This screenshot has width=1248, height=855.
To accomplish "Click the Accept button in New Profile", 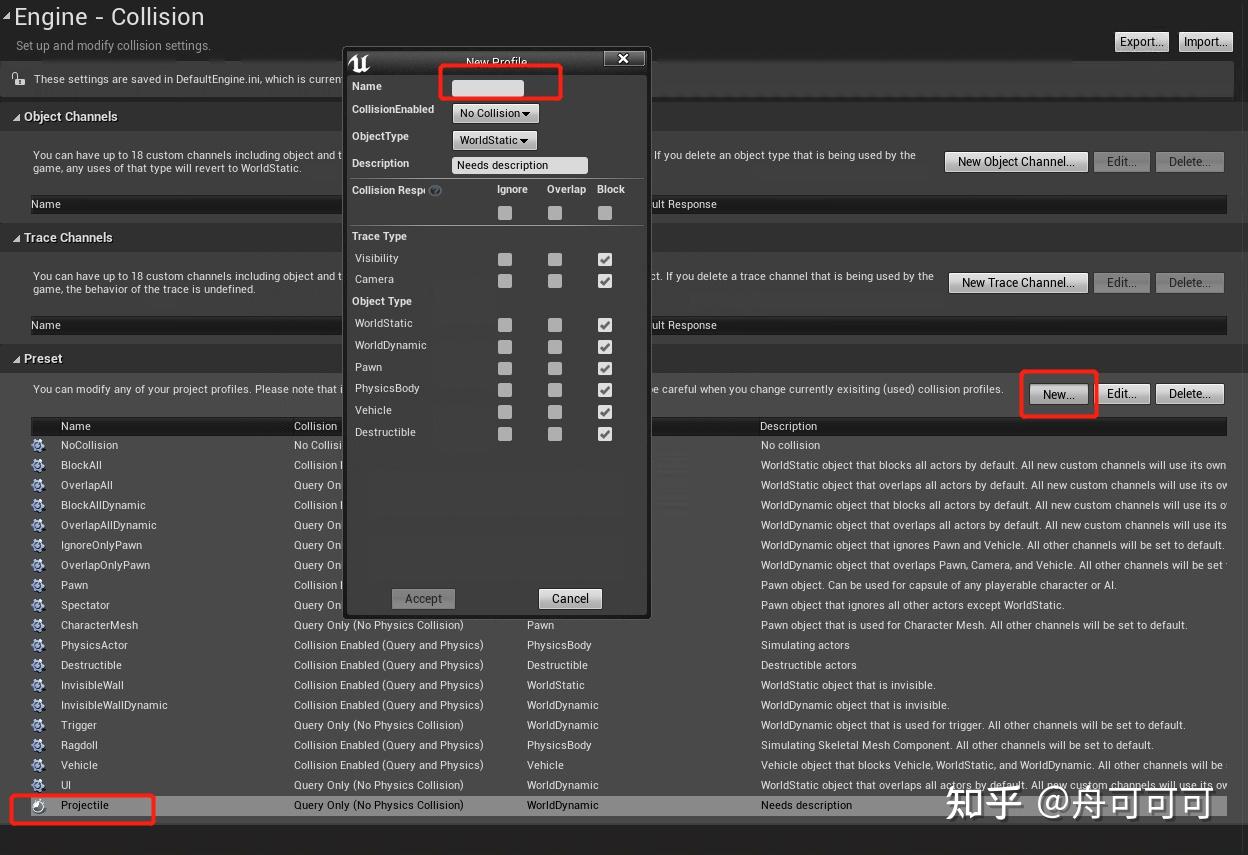I will [x=423, y=599].
